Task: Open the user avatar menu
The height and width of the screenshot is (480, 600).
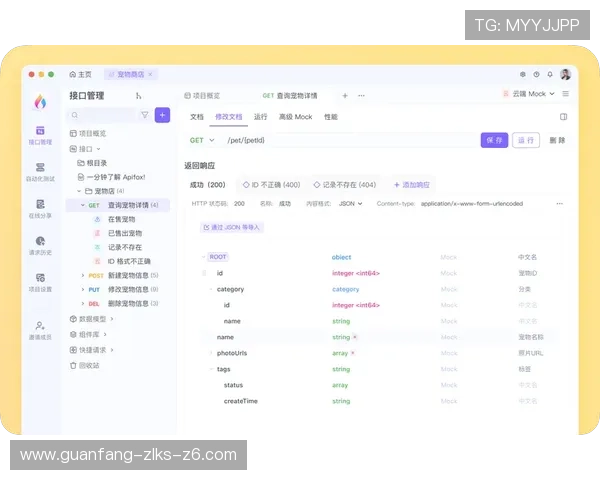Action: click(x=566, y=74)
